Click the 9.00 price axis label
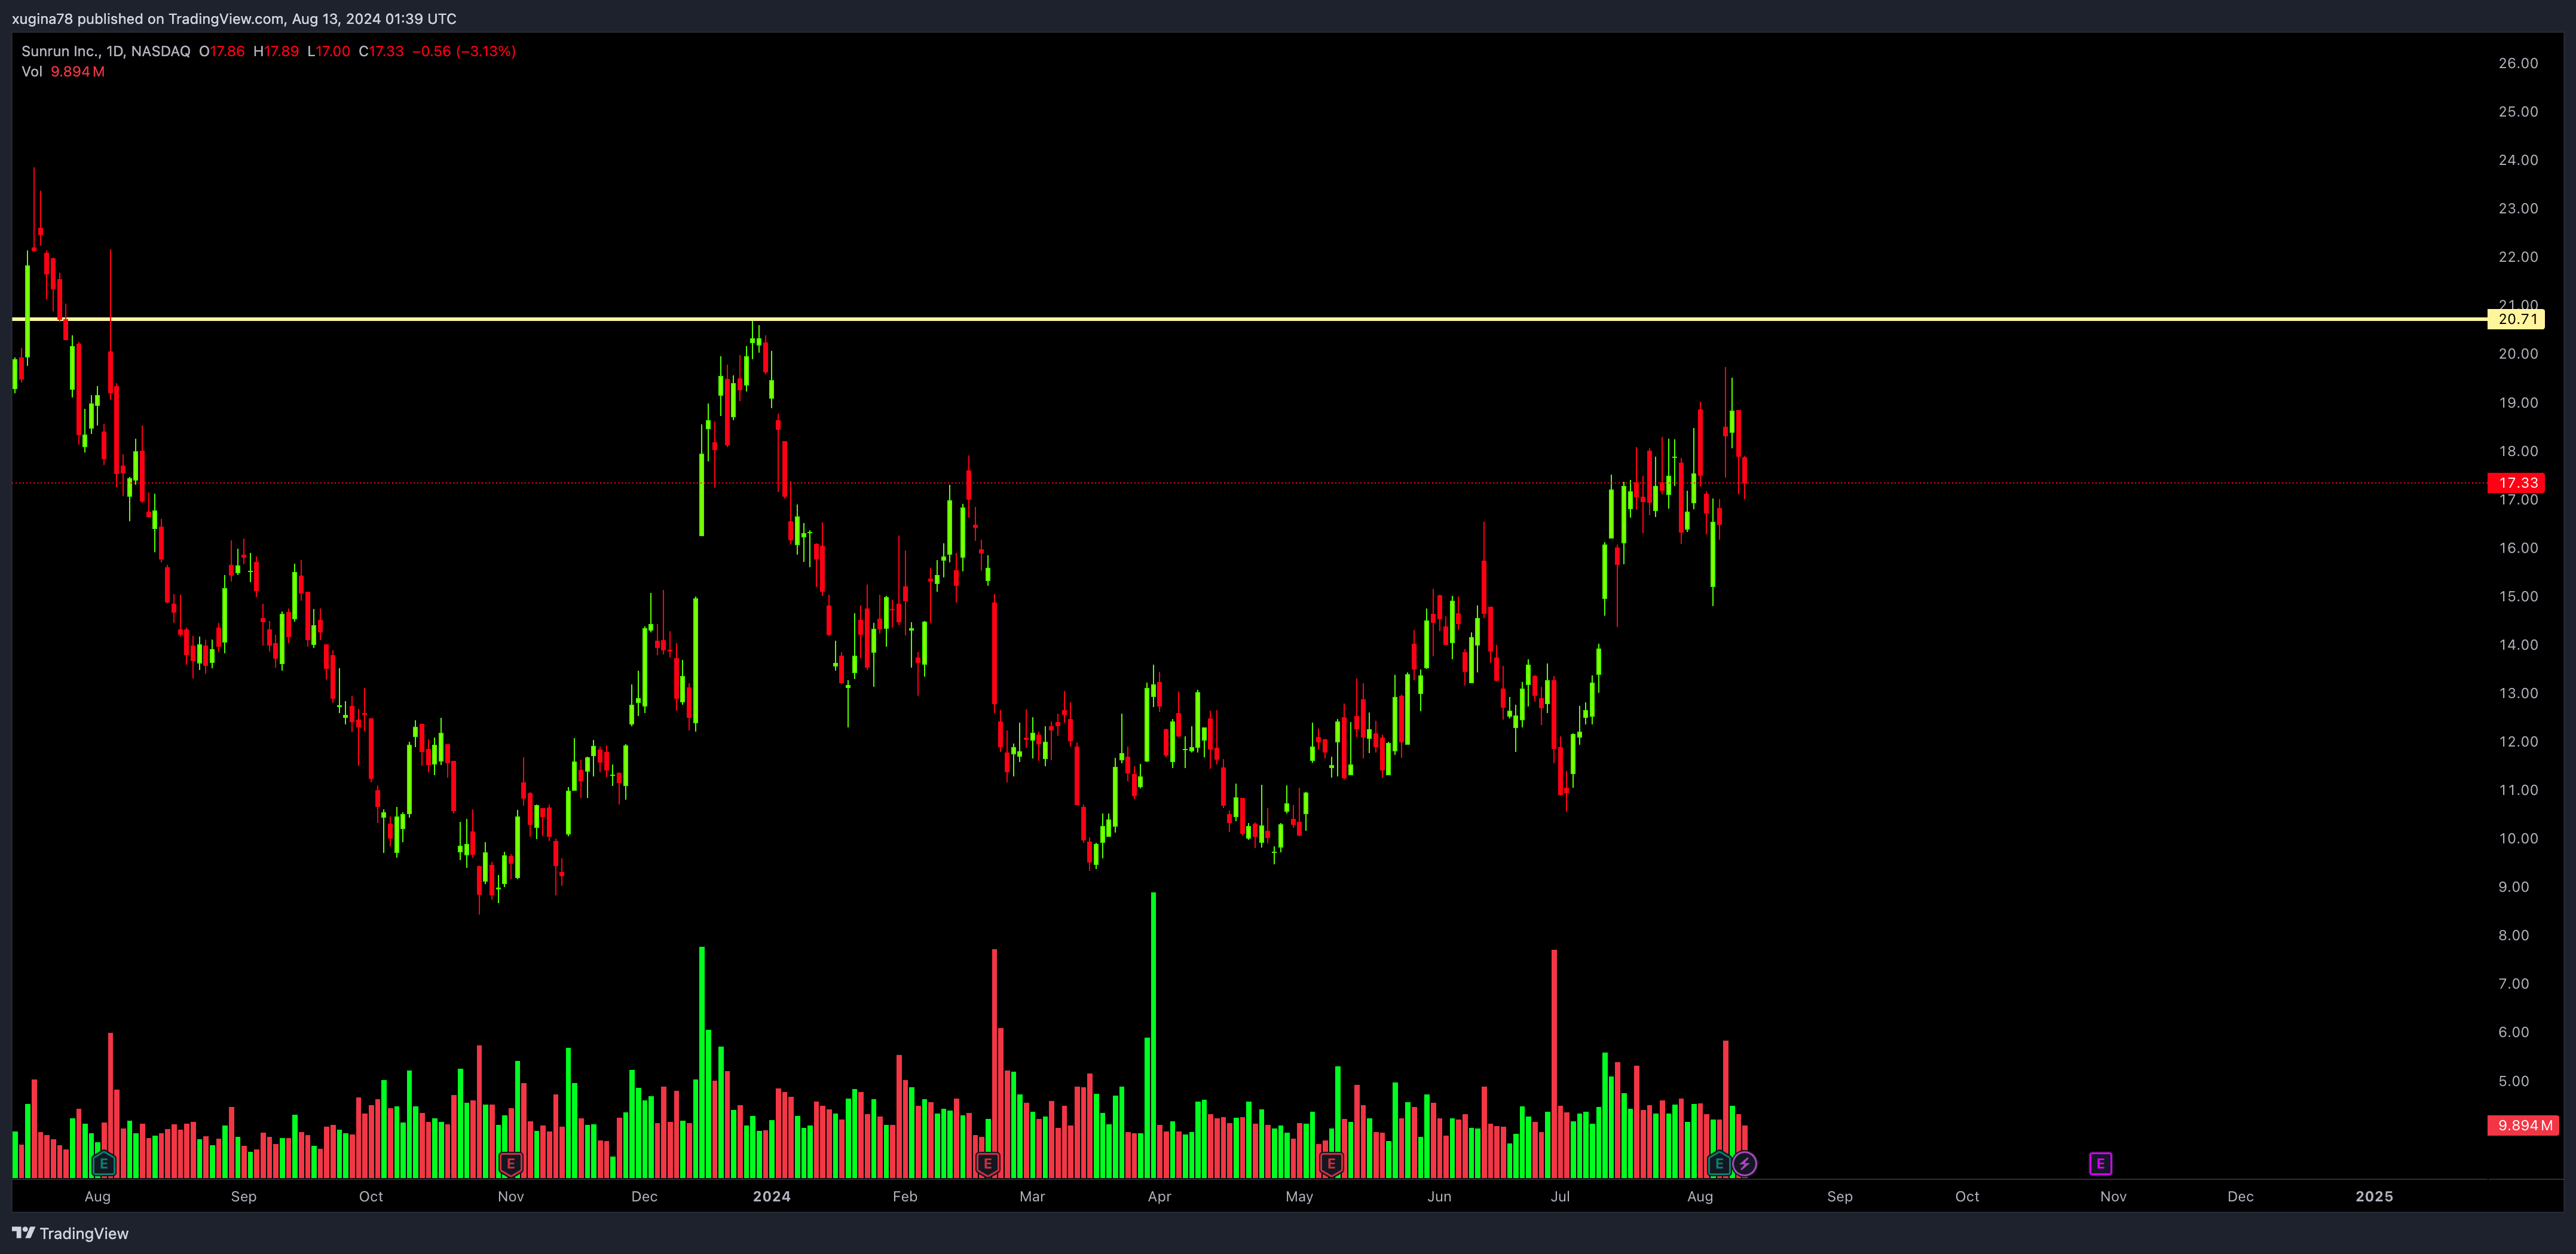The width and height of the screenshot is (2576, 1254). click(x=2513, y=887)
